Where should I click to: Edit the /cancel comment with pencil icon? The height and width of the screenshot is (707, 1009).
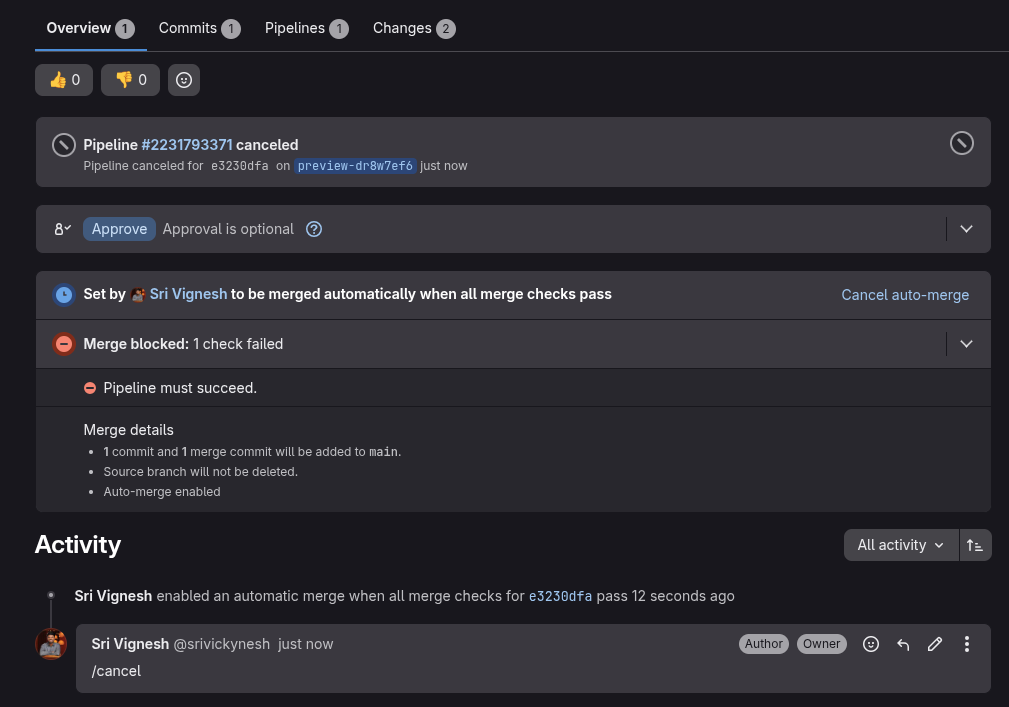pos(935,645)
